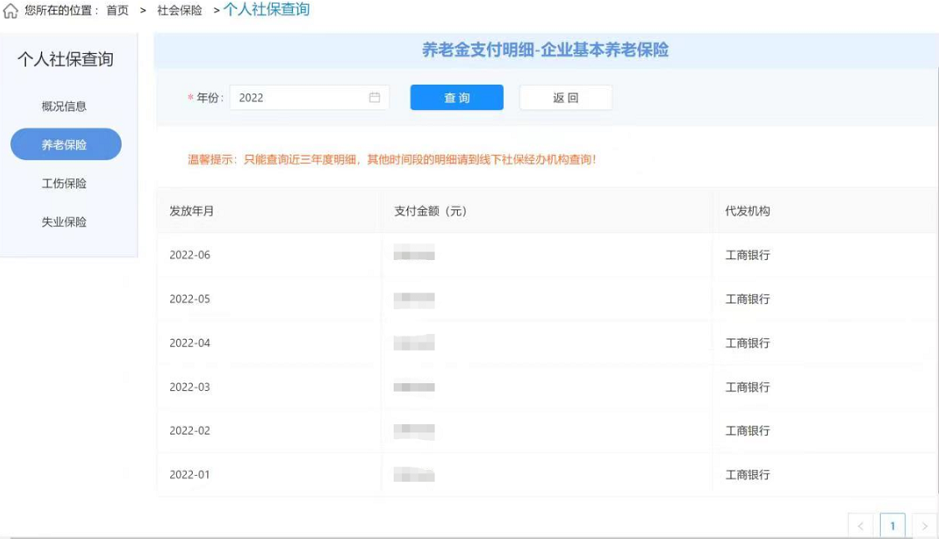Open 失业保险 sidebar item
The image size is (940, 539).
pos(64,222)
